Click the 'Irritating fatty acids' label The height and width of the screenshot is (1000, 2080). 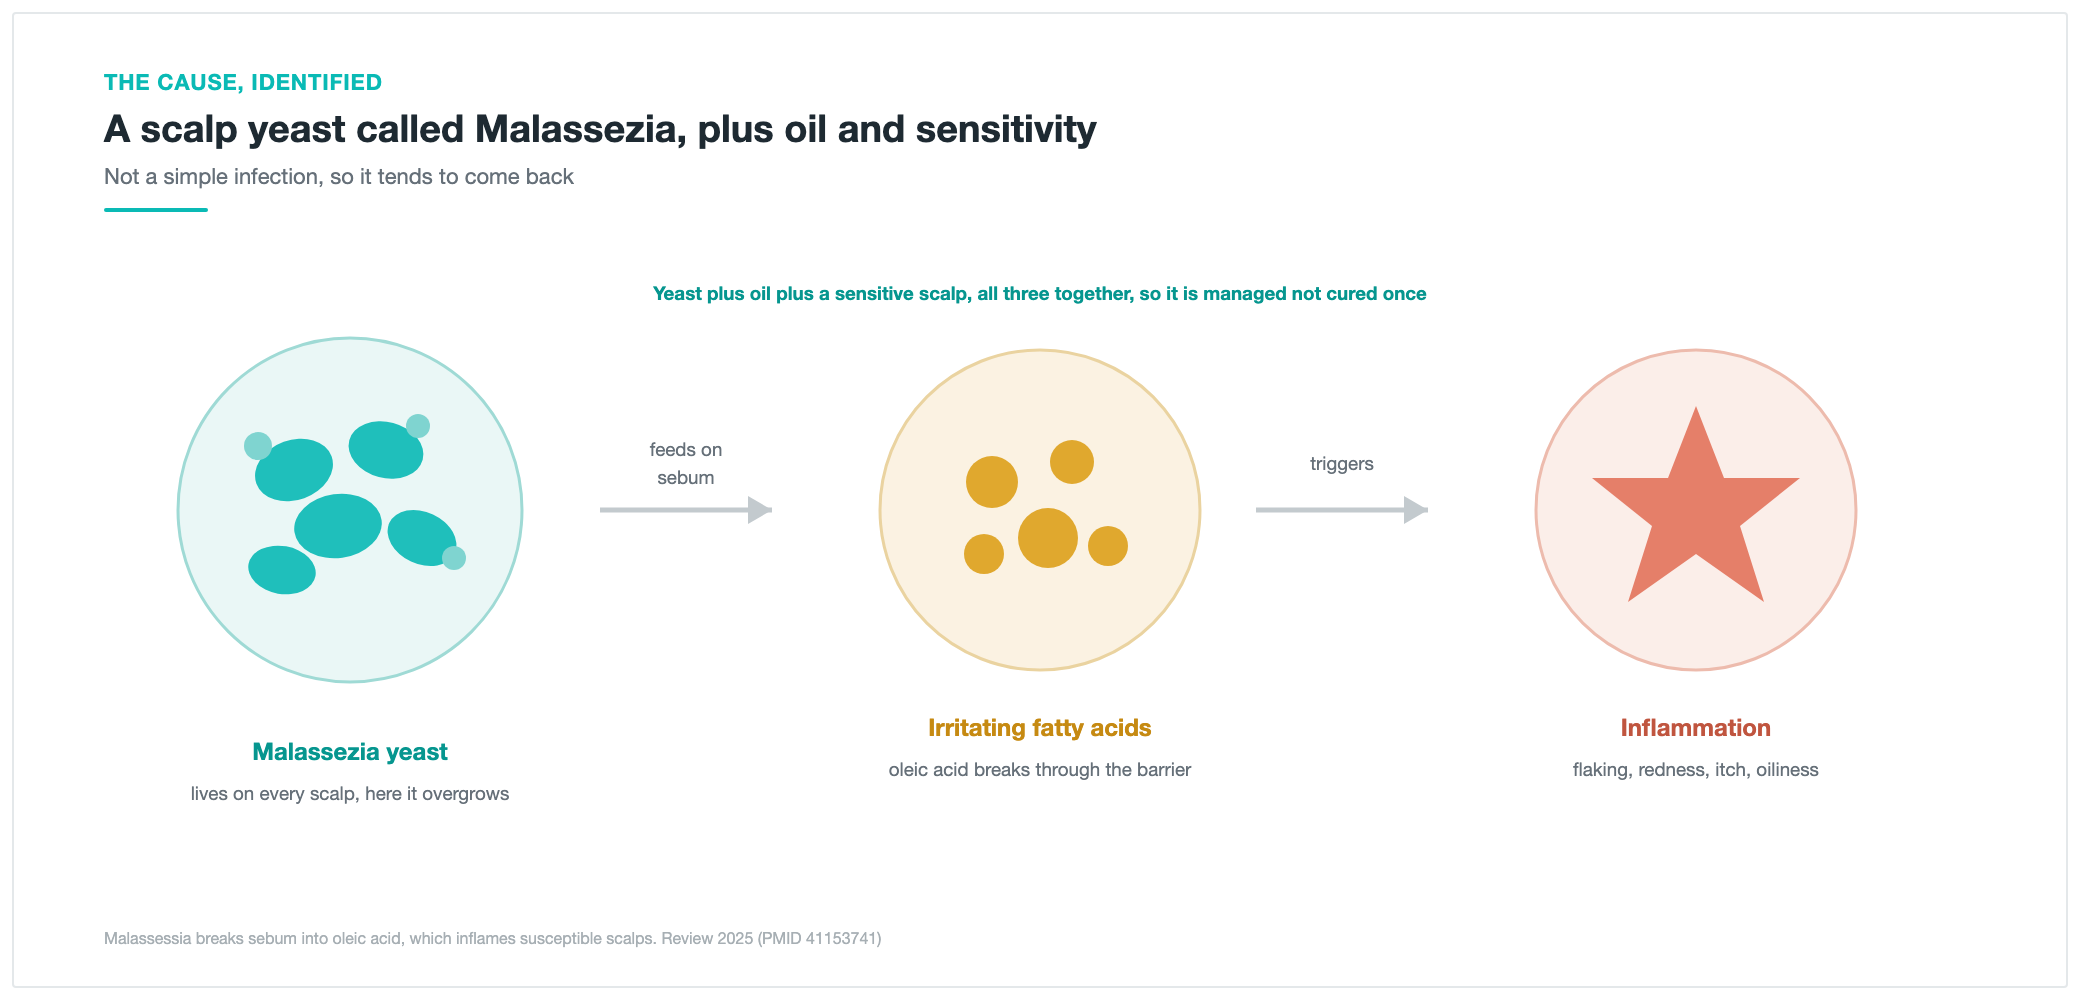tap(1040, 728)
